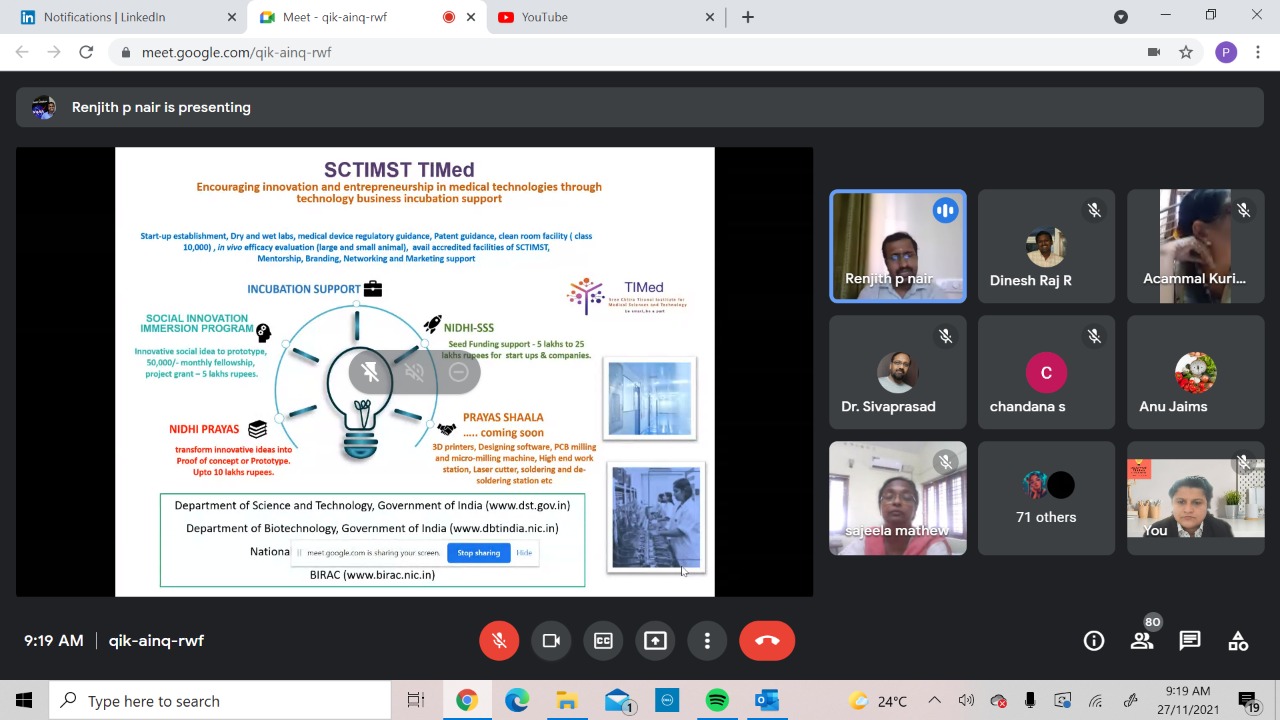1280x720 pixels.
Task: Turn on closed captions
Action: [603, 641]
